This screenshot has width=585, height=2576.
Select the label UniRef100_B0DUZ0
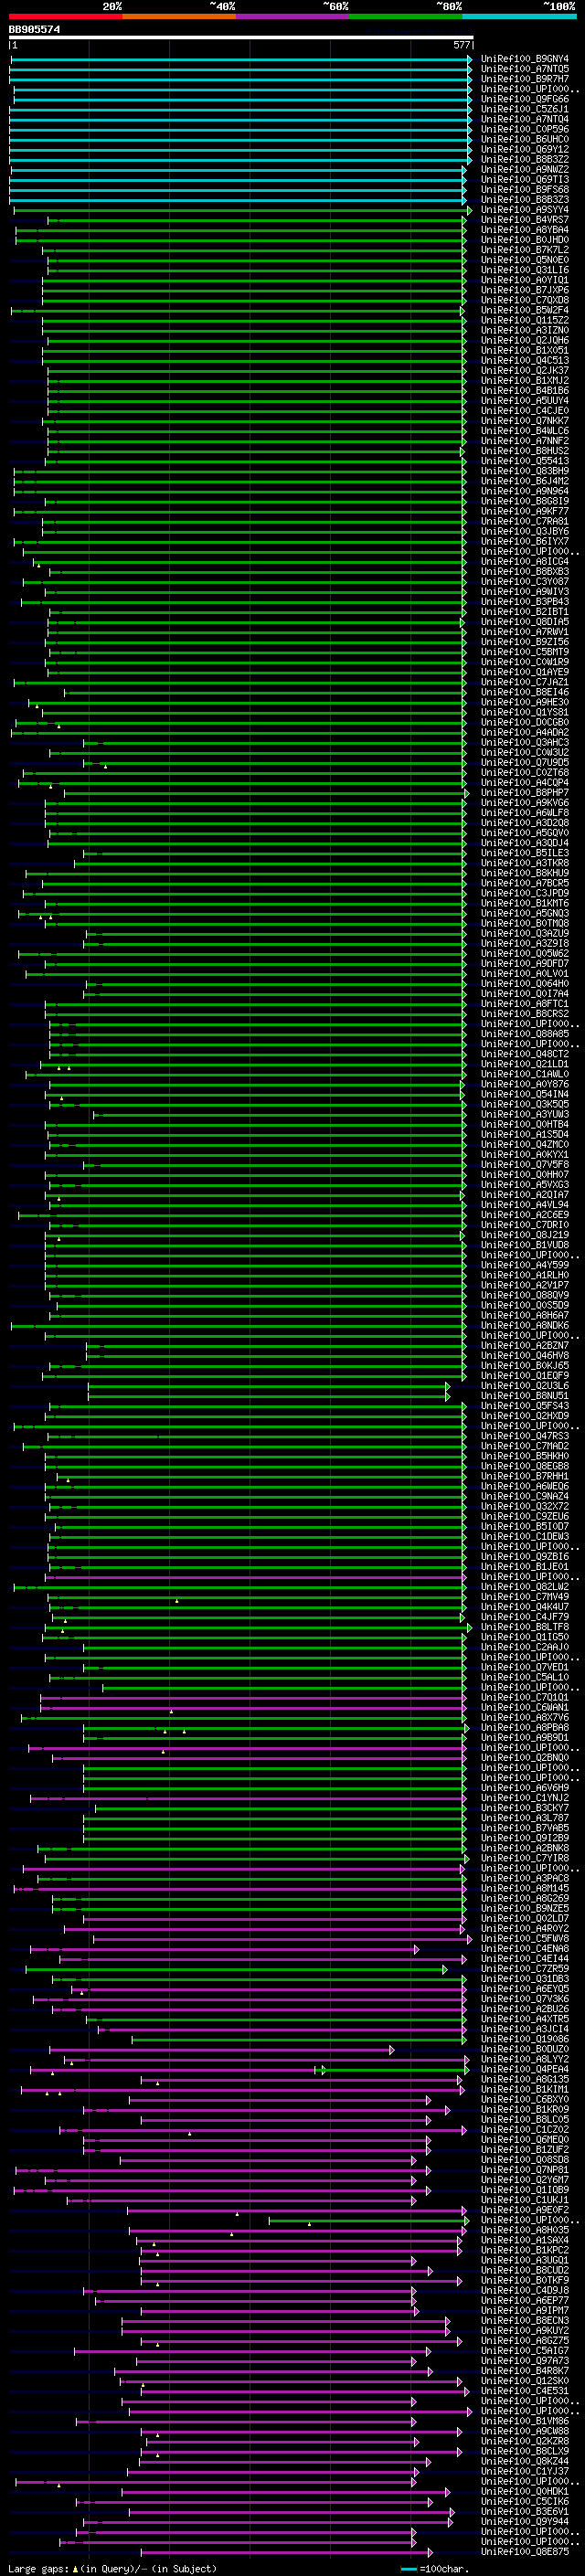coord(524,2049)
